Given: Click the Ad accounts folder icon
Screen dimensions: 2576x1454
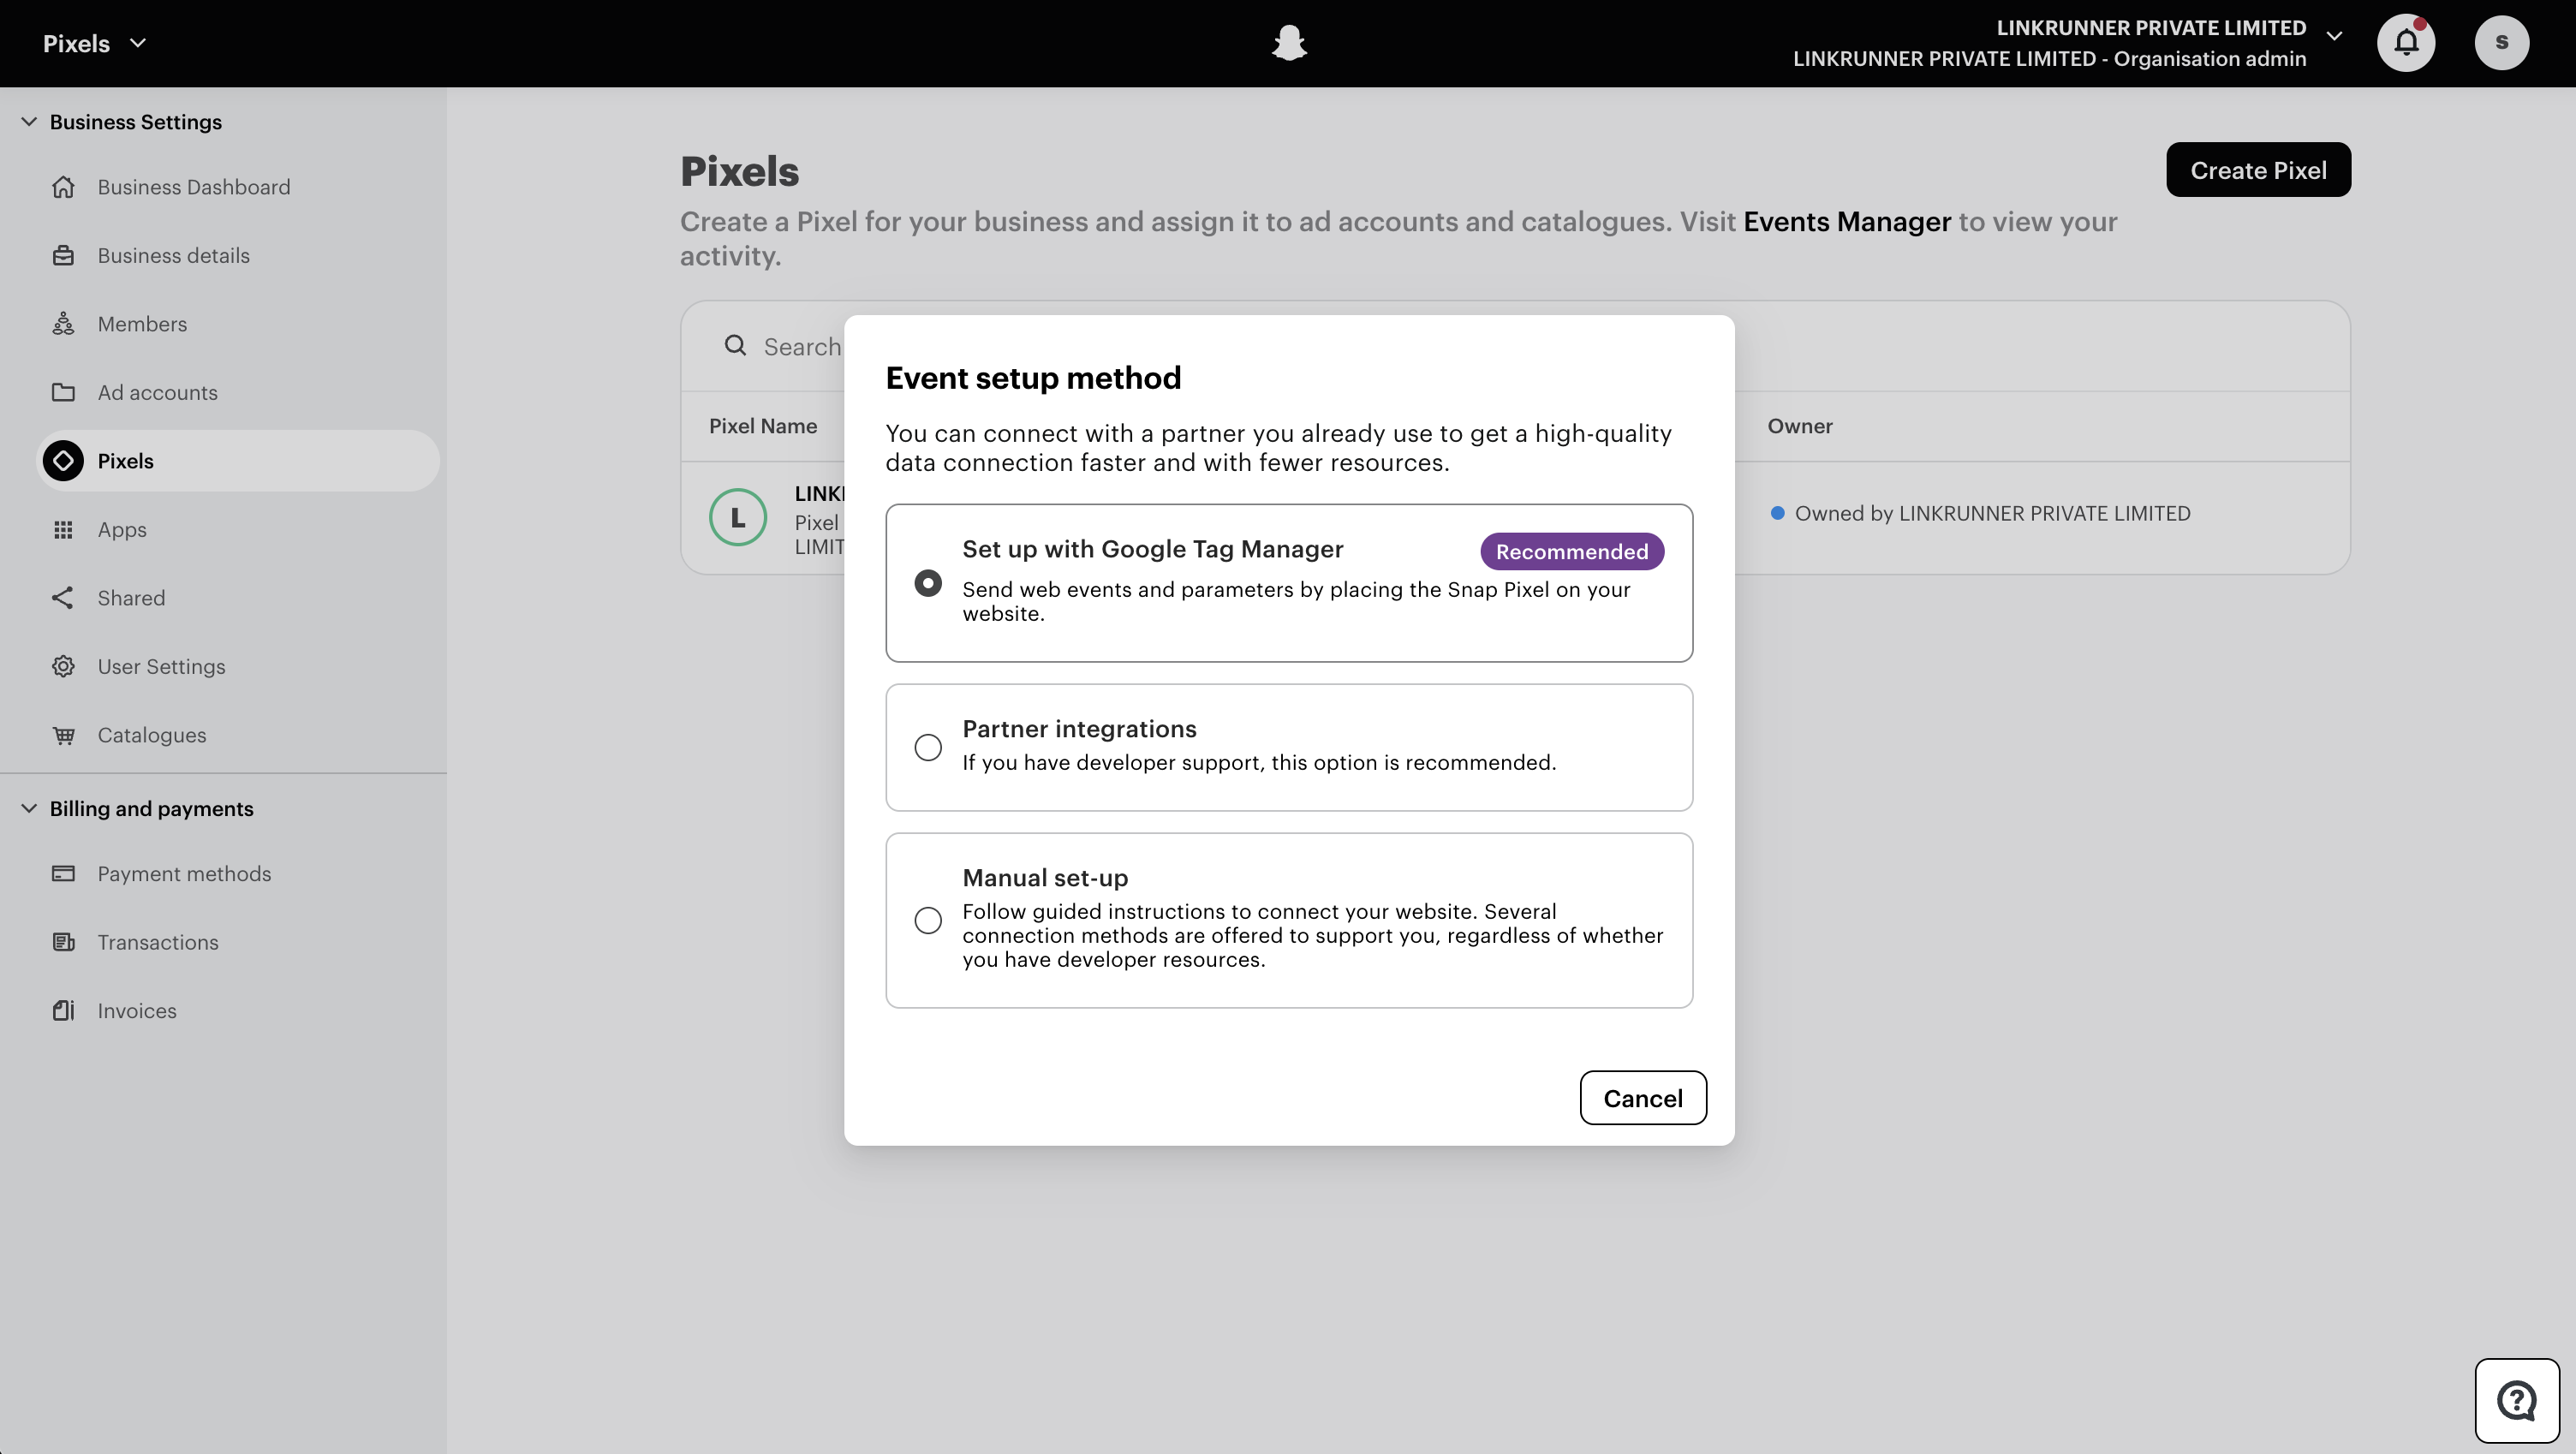Looking at the screenshot, I should [64, 392].
